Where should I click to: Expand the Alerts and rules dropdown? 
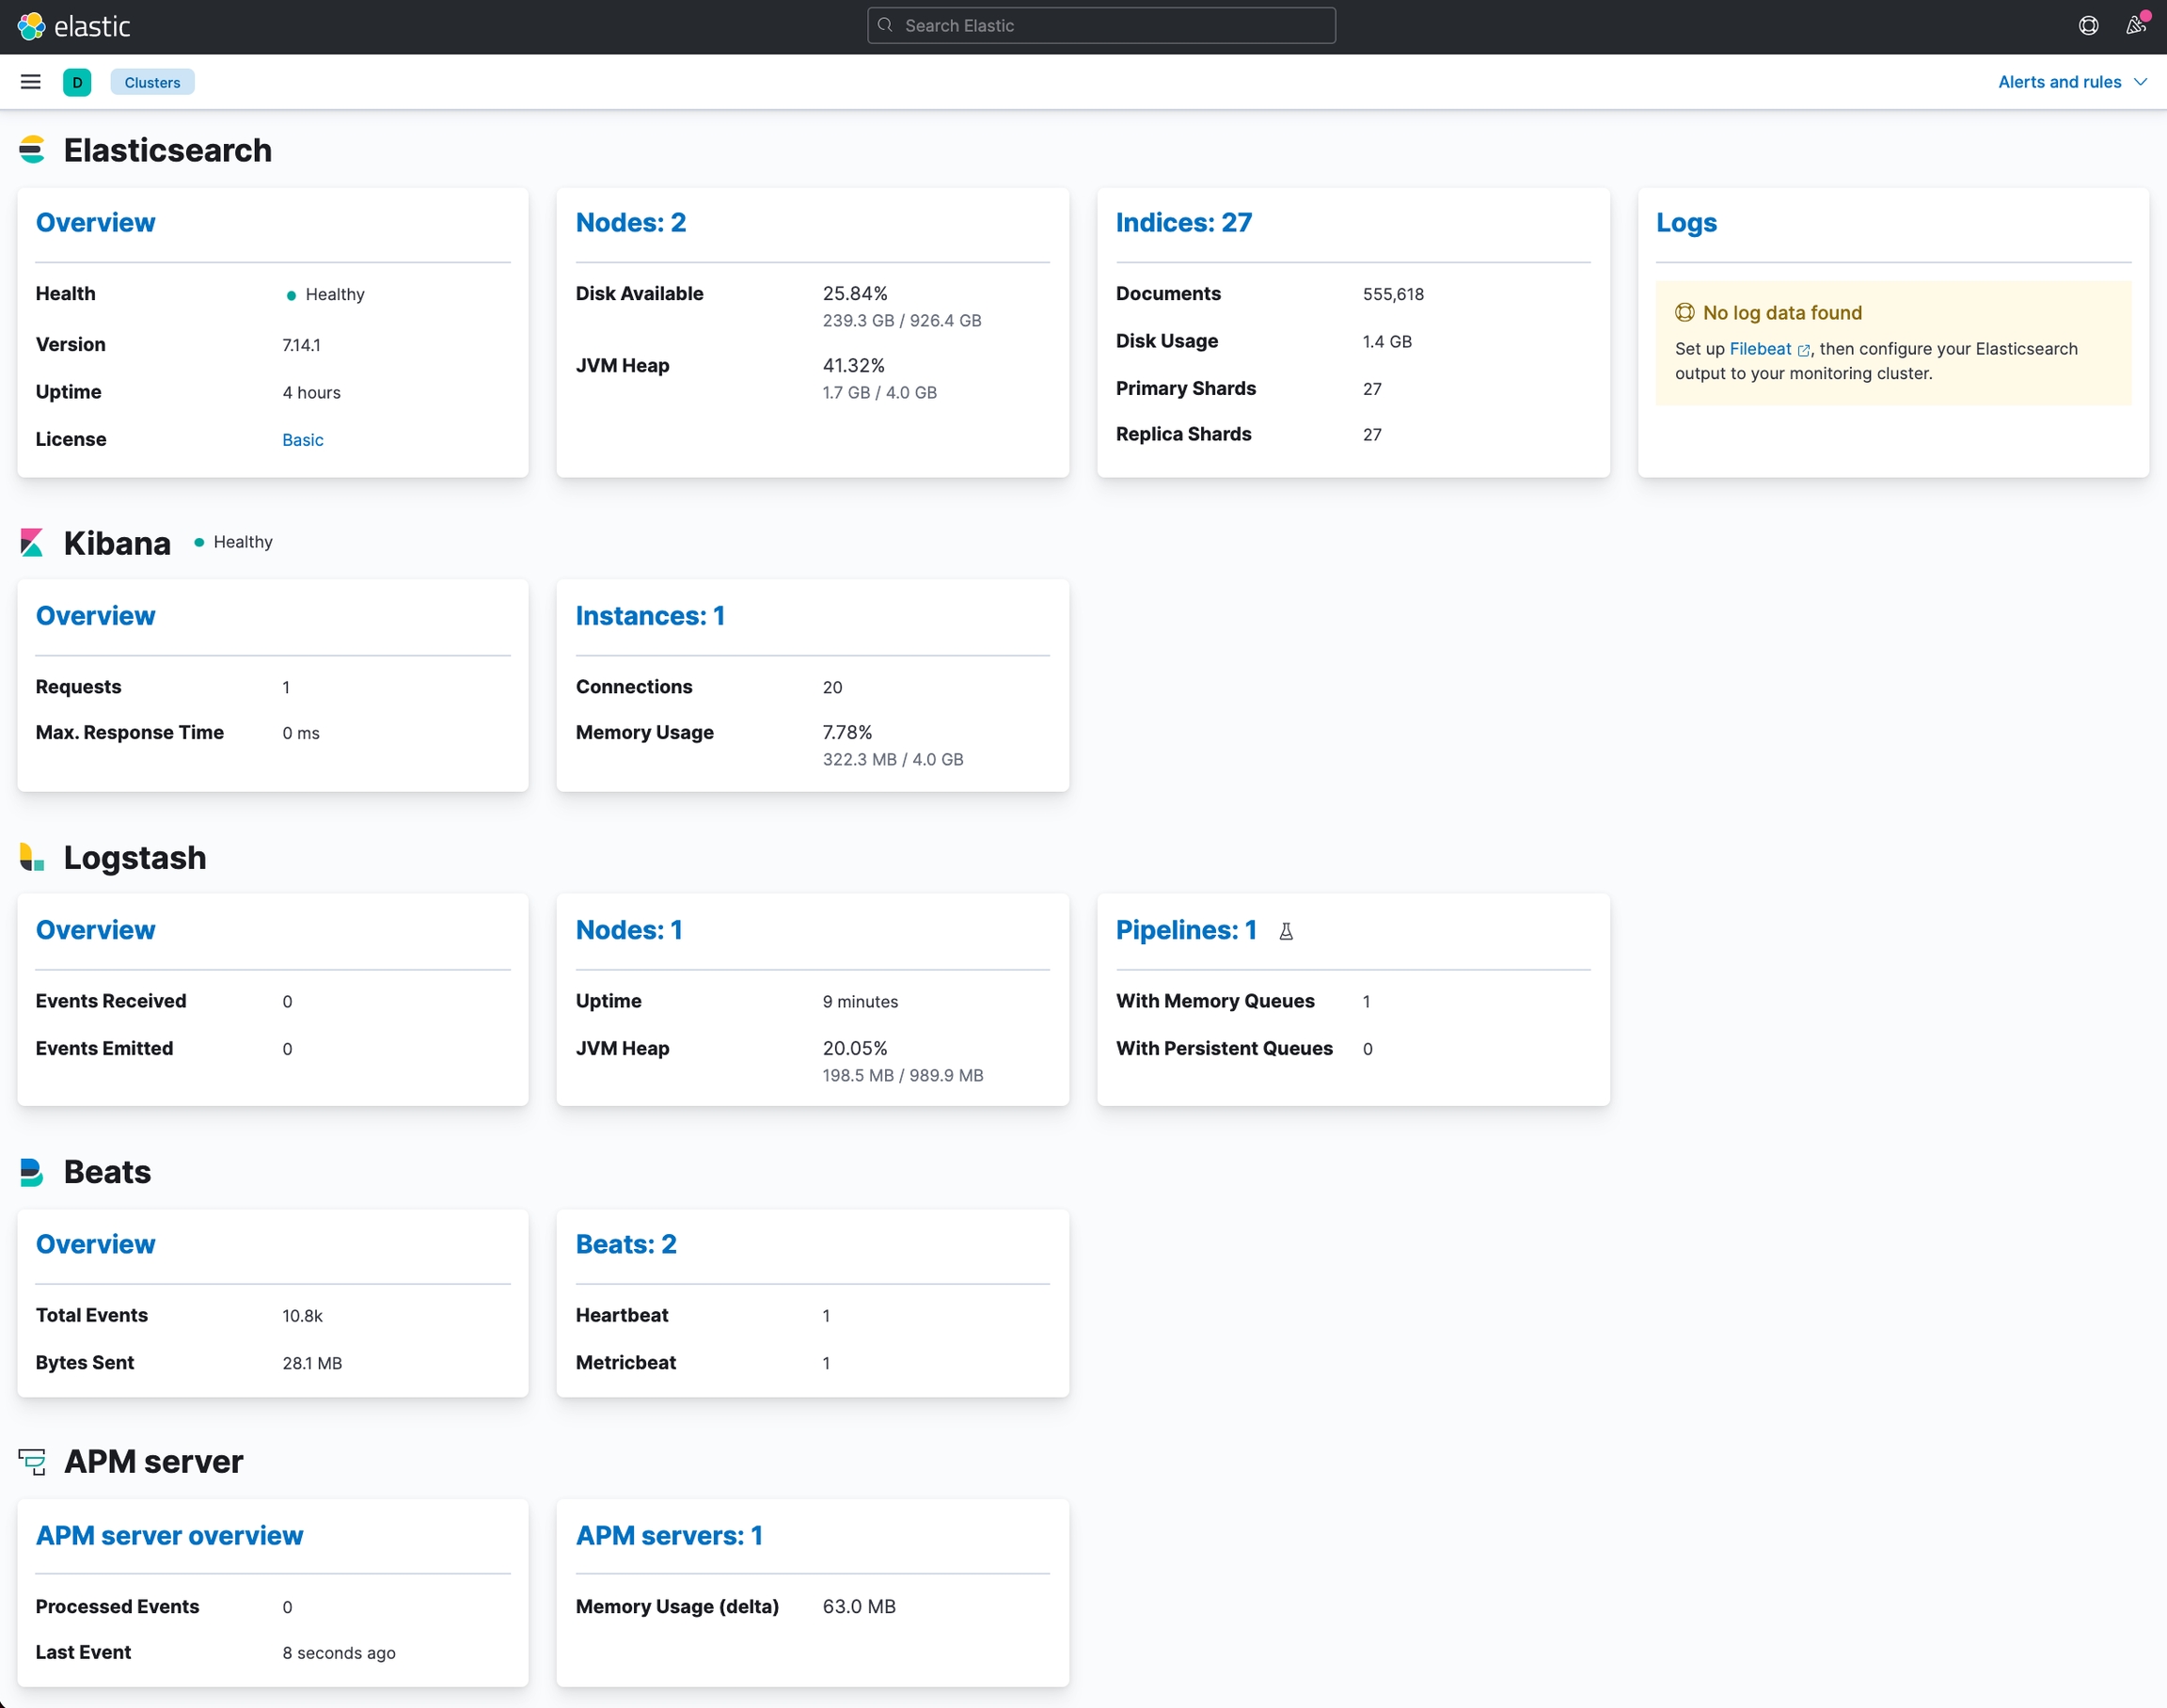pyautogui.click(x=2059, y=82)
